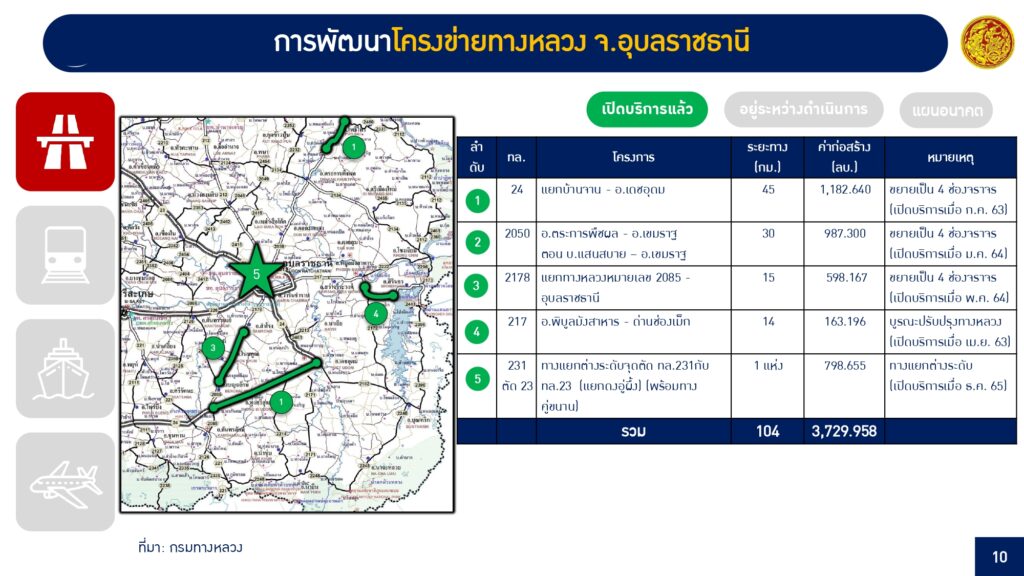Click green circle 5 in table

[477, 379]
